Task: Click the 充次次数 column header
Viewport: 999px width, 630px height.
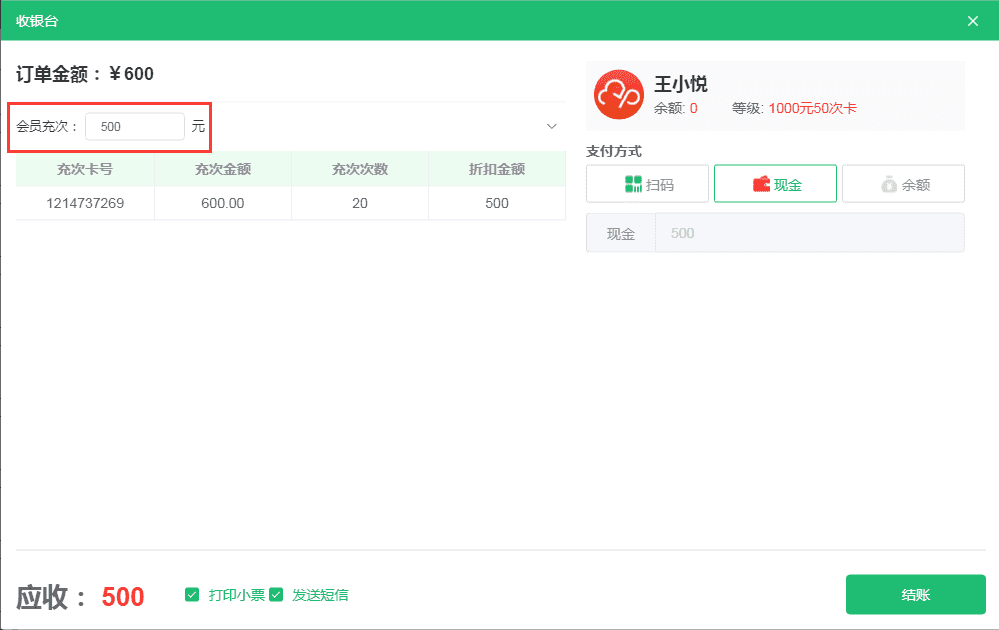Action: click(360, 169)
